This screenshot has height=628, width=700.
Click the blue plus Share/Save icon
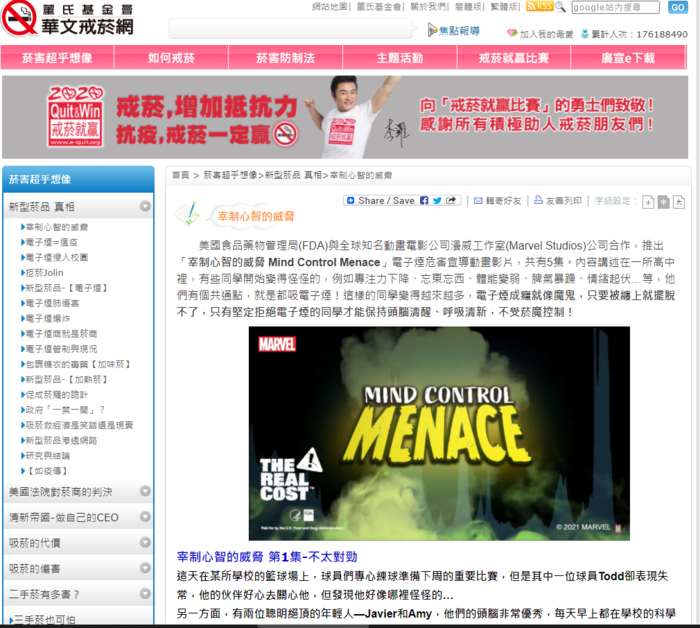[351, 201]
